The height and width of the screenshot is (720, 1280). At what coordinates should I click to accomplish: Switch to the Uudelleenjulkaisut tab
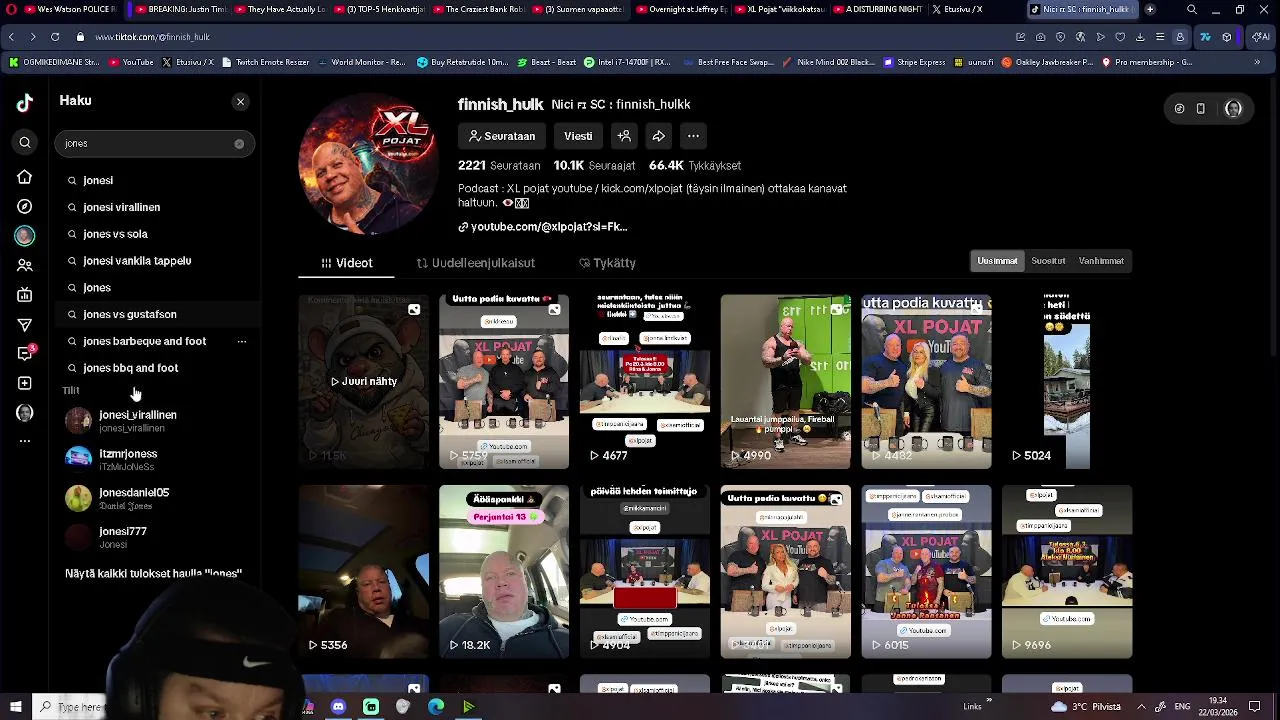476,263
